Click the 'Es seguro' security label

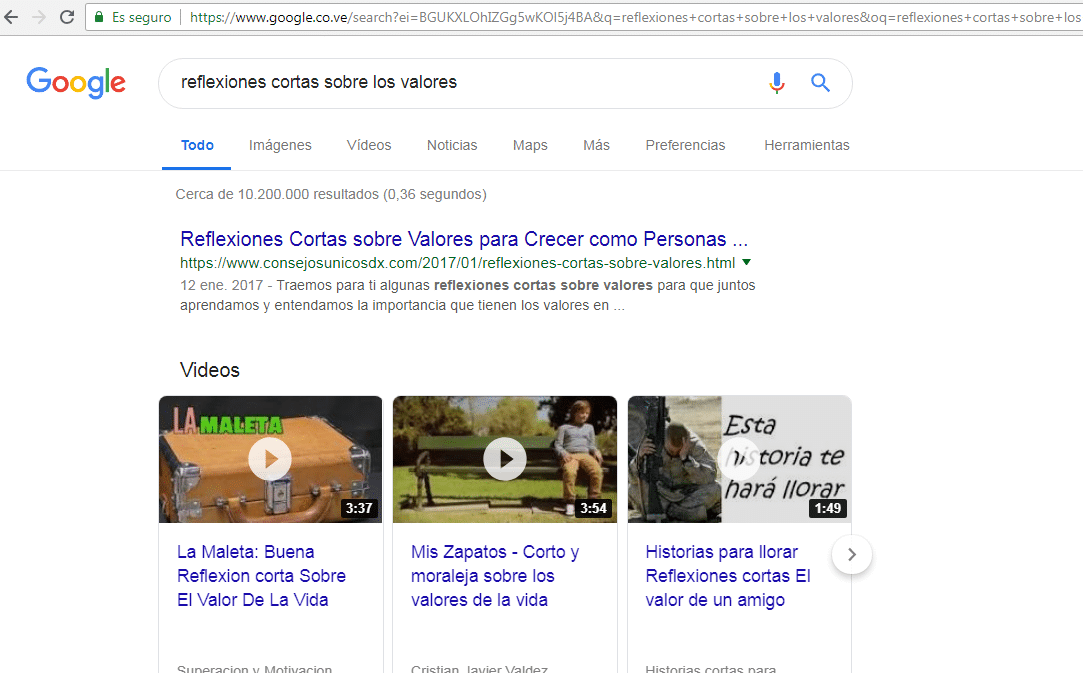(x=142, y=17)
